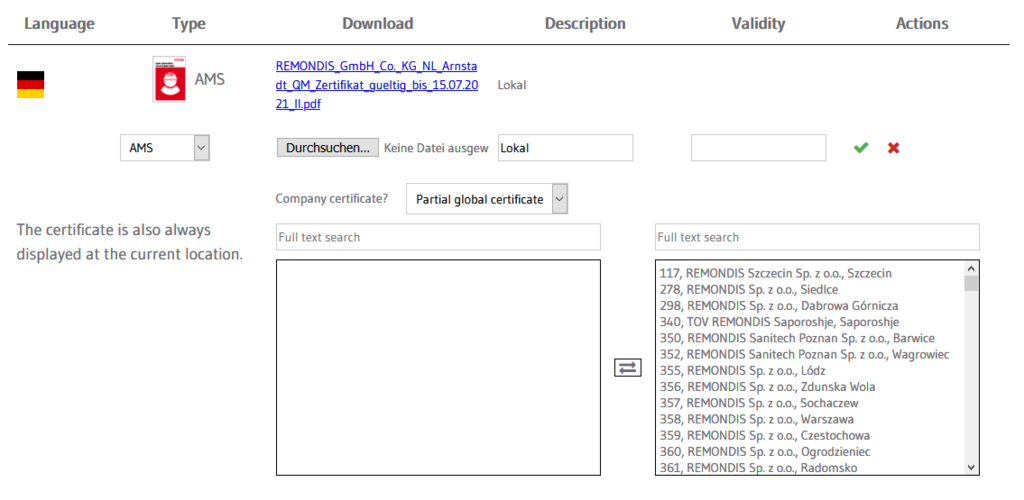This screenshot has width=1024, height=500.
Task: Click the empty left selection list box
Action: [x=438, y=367]
